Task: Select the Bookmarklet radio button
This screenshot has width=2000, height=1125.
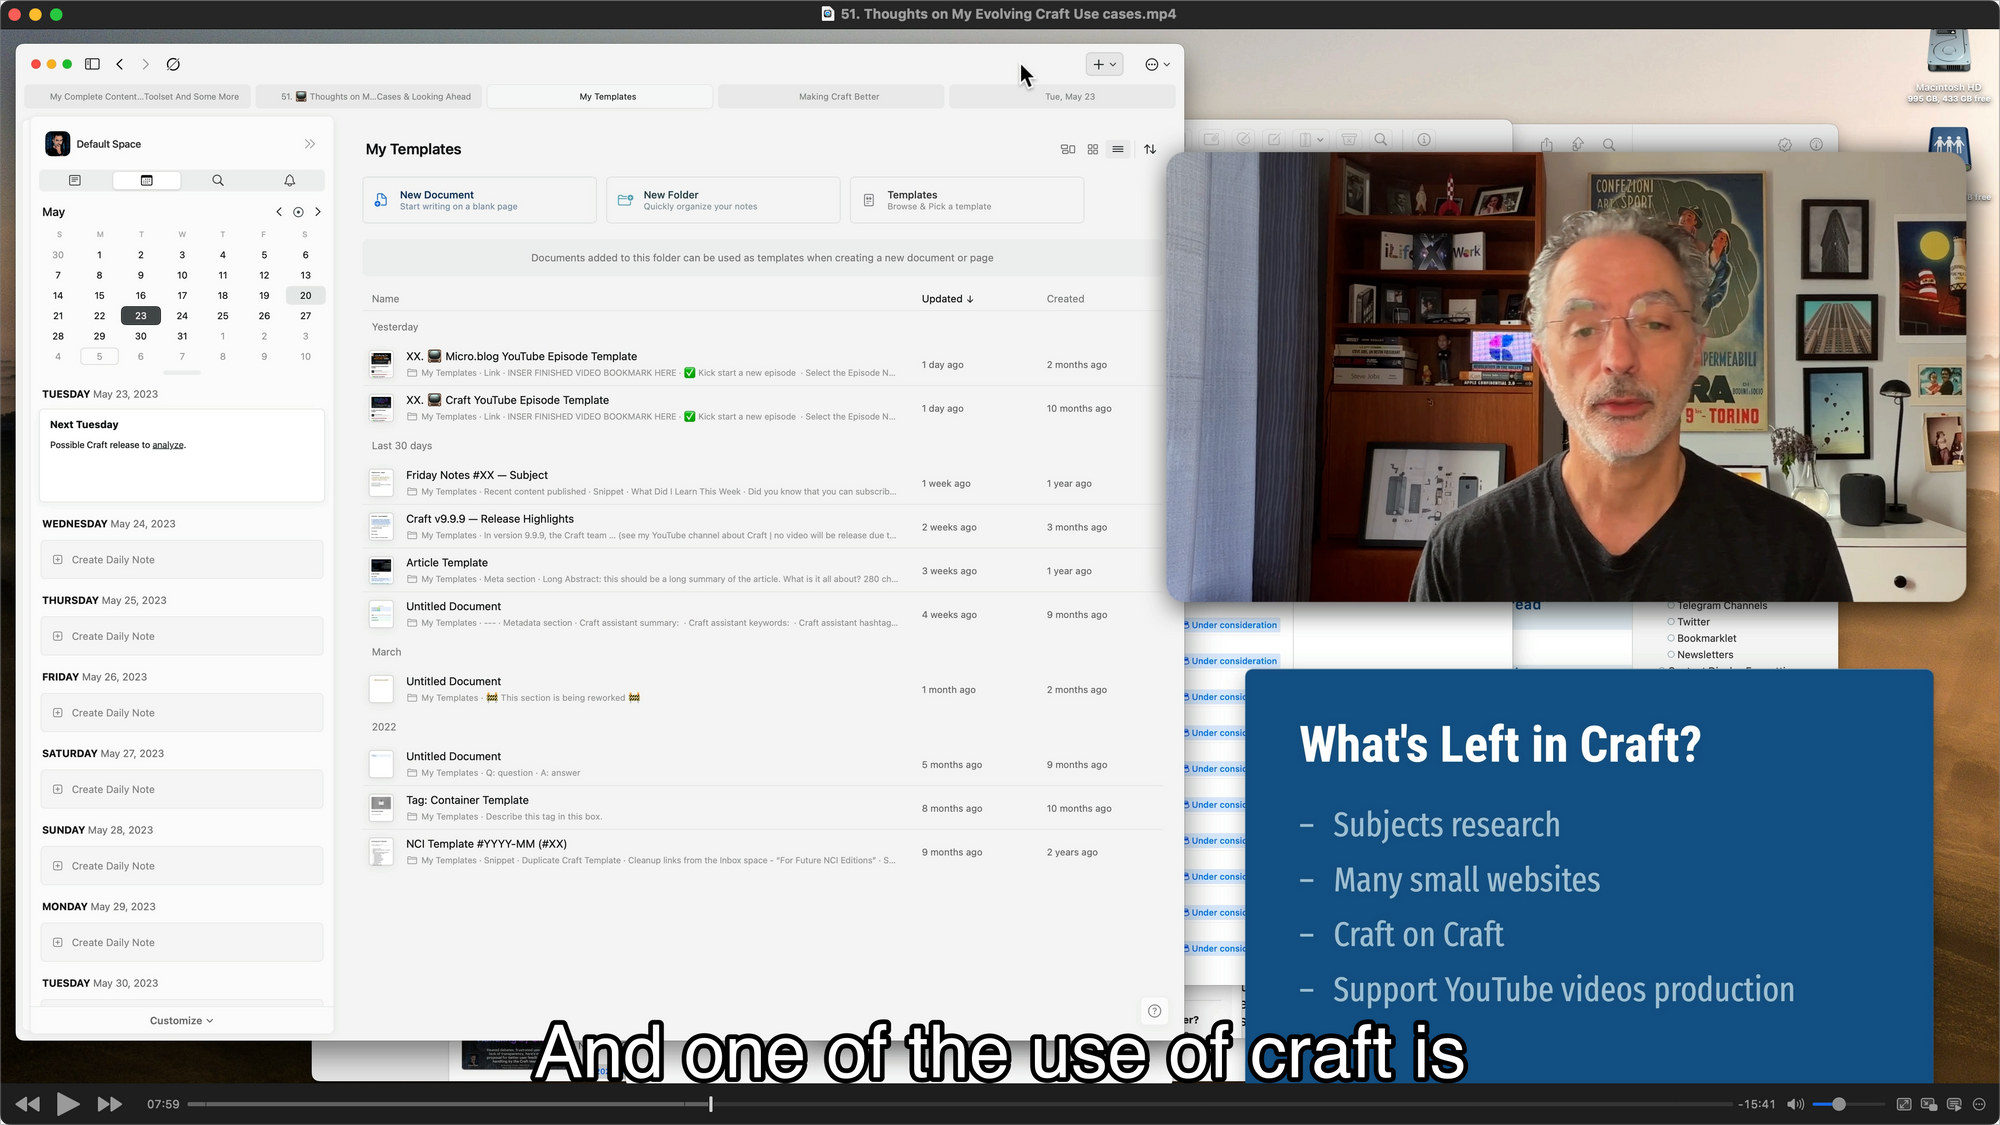Action: tap(1671, 638)
